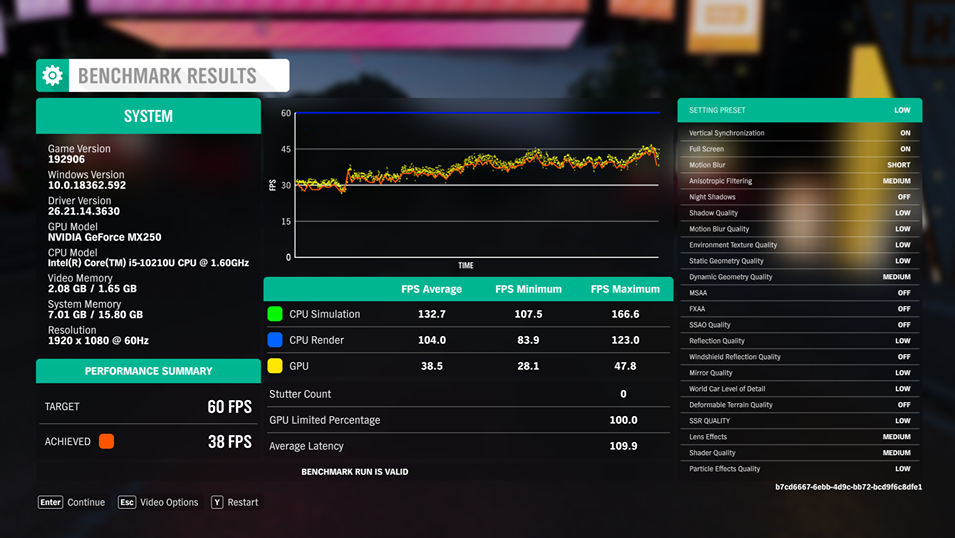Open the Setting Preset LOW selector

(901, 110)
